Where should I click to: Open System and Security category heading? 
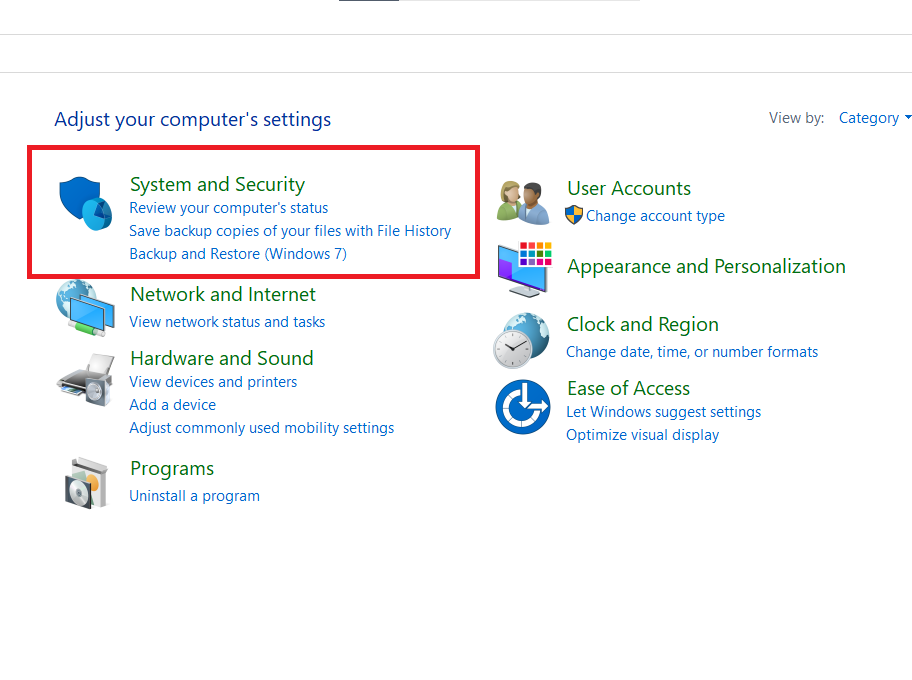[217, 184]
